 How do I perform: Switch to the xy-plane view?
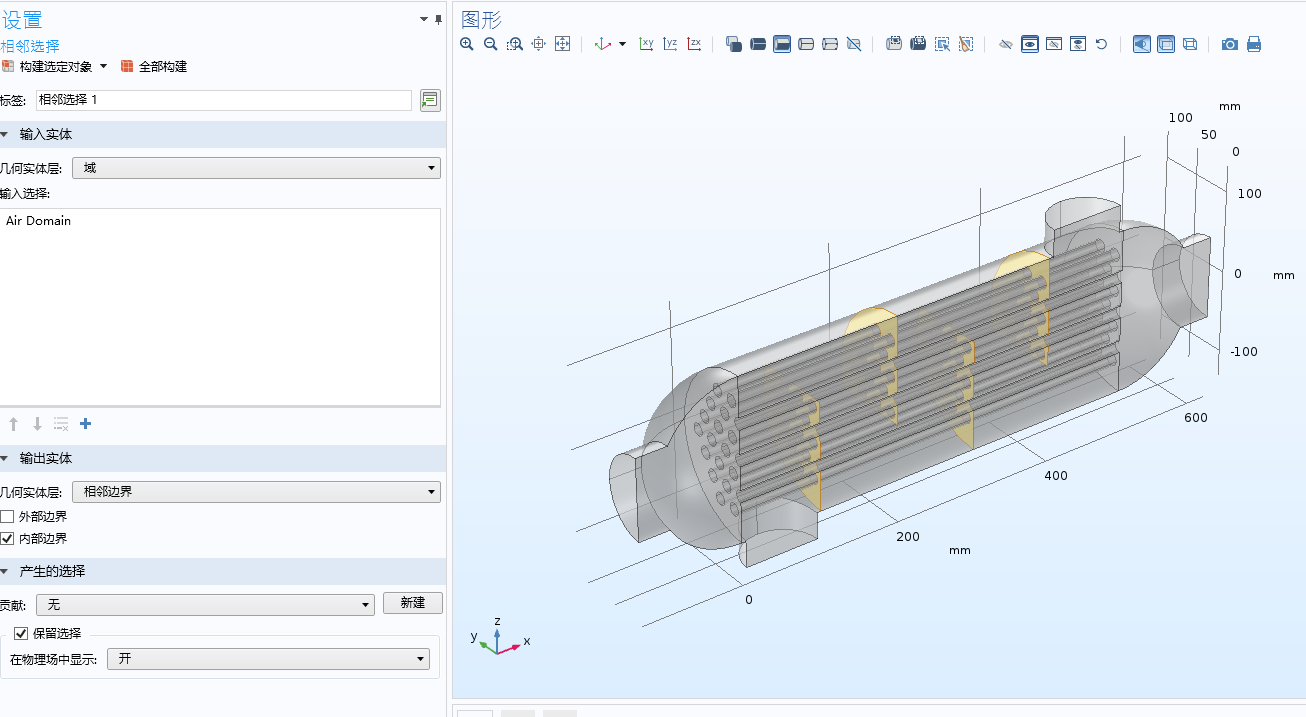pos(646,44)
